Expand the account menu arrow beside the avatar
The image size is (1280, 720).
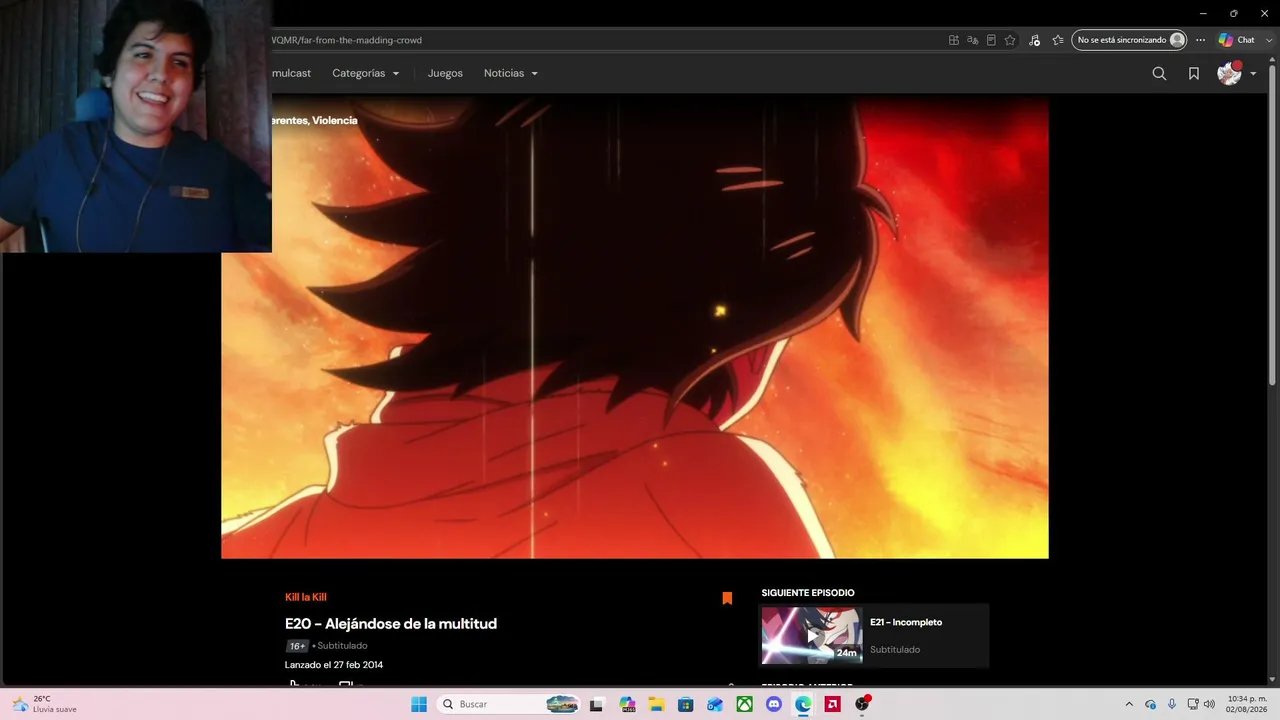coord(1253,73)
